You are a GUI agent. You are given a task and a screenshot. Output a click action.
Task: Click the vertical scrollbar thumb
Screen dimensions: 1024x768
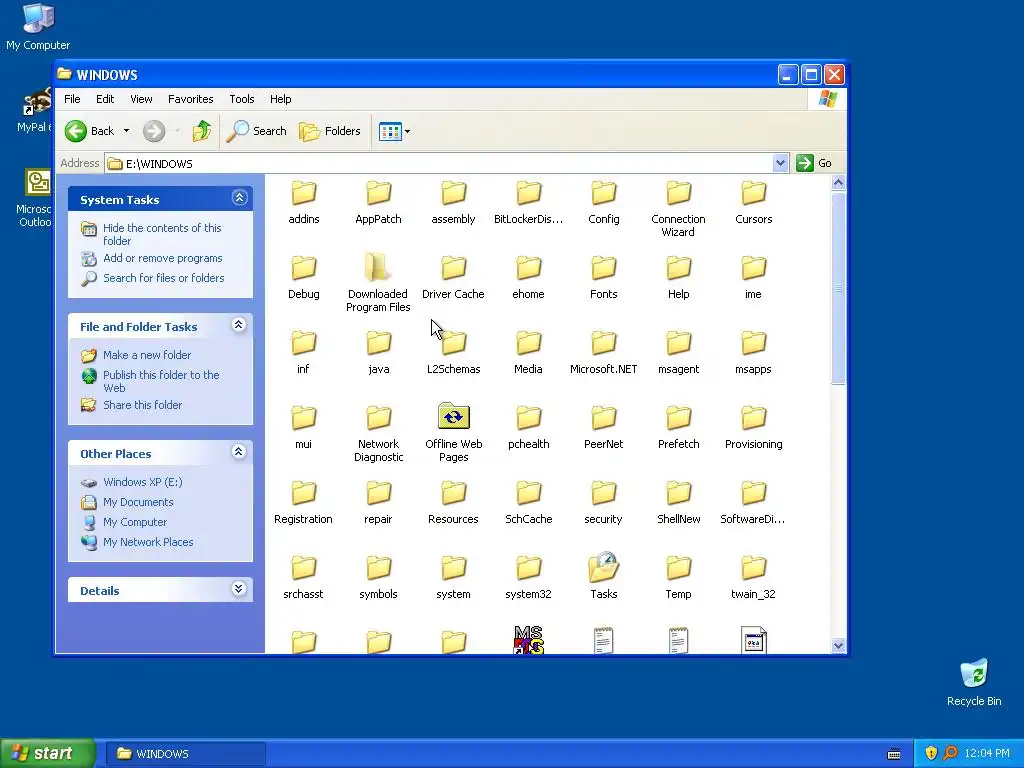[x=839, y=288]
